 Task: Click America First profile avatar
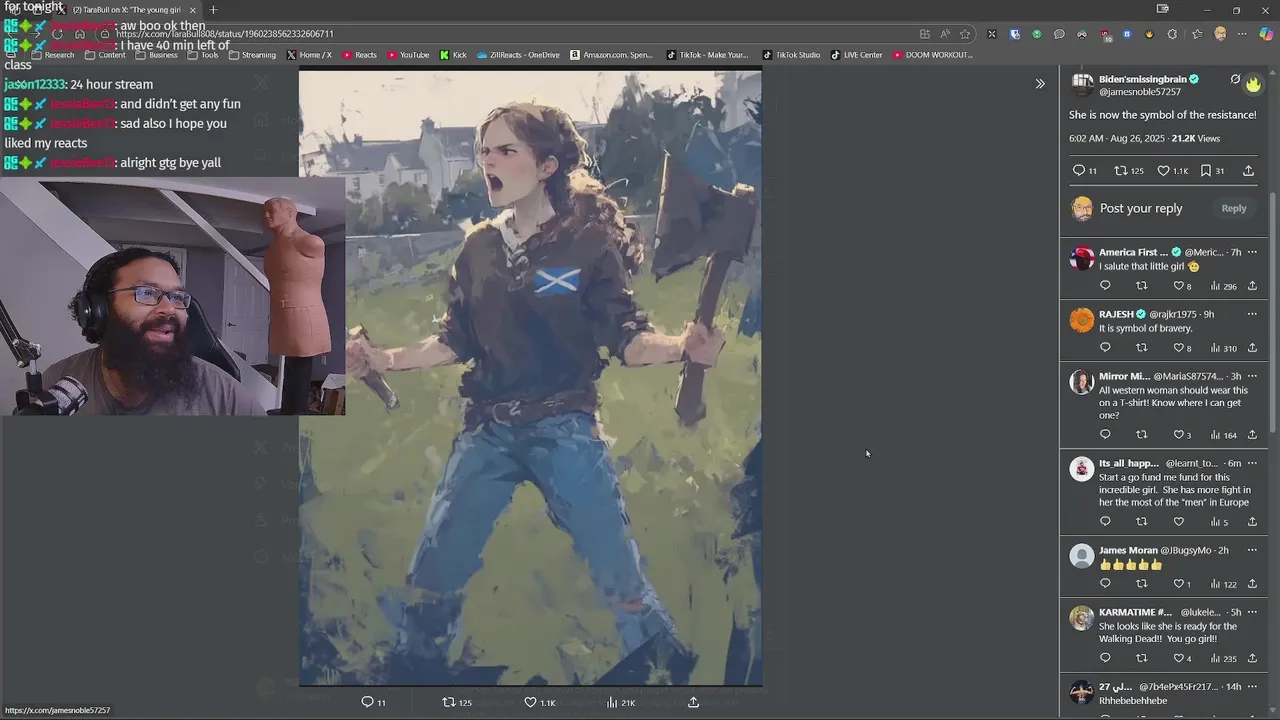click(1081, 259)
